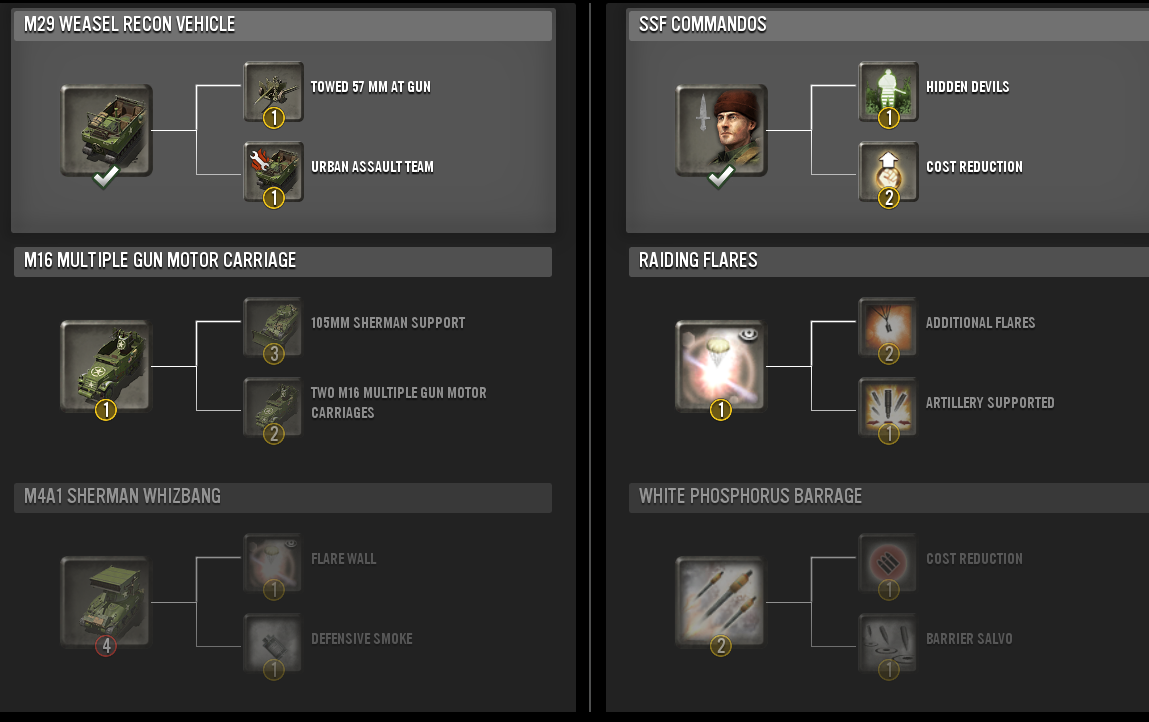1149x722 pixels.
Task: Click the White Phosphorus Cost Reduction label
Action: click(x=974, y=559)
